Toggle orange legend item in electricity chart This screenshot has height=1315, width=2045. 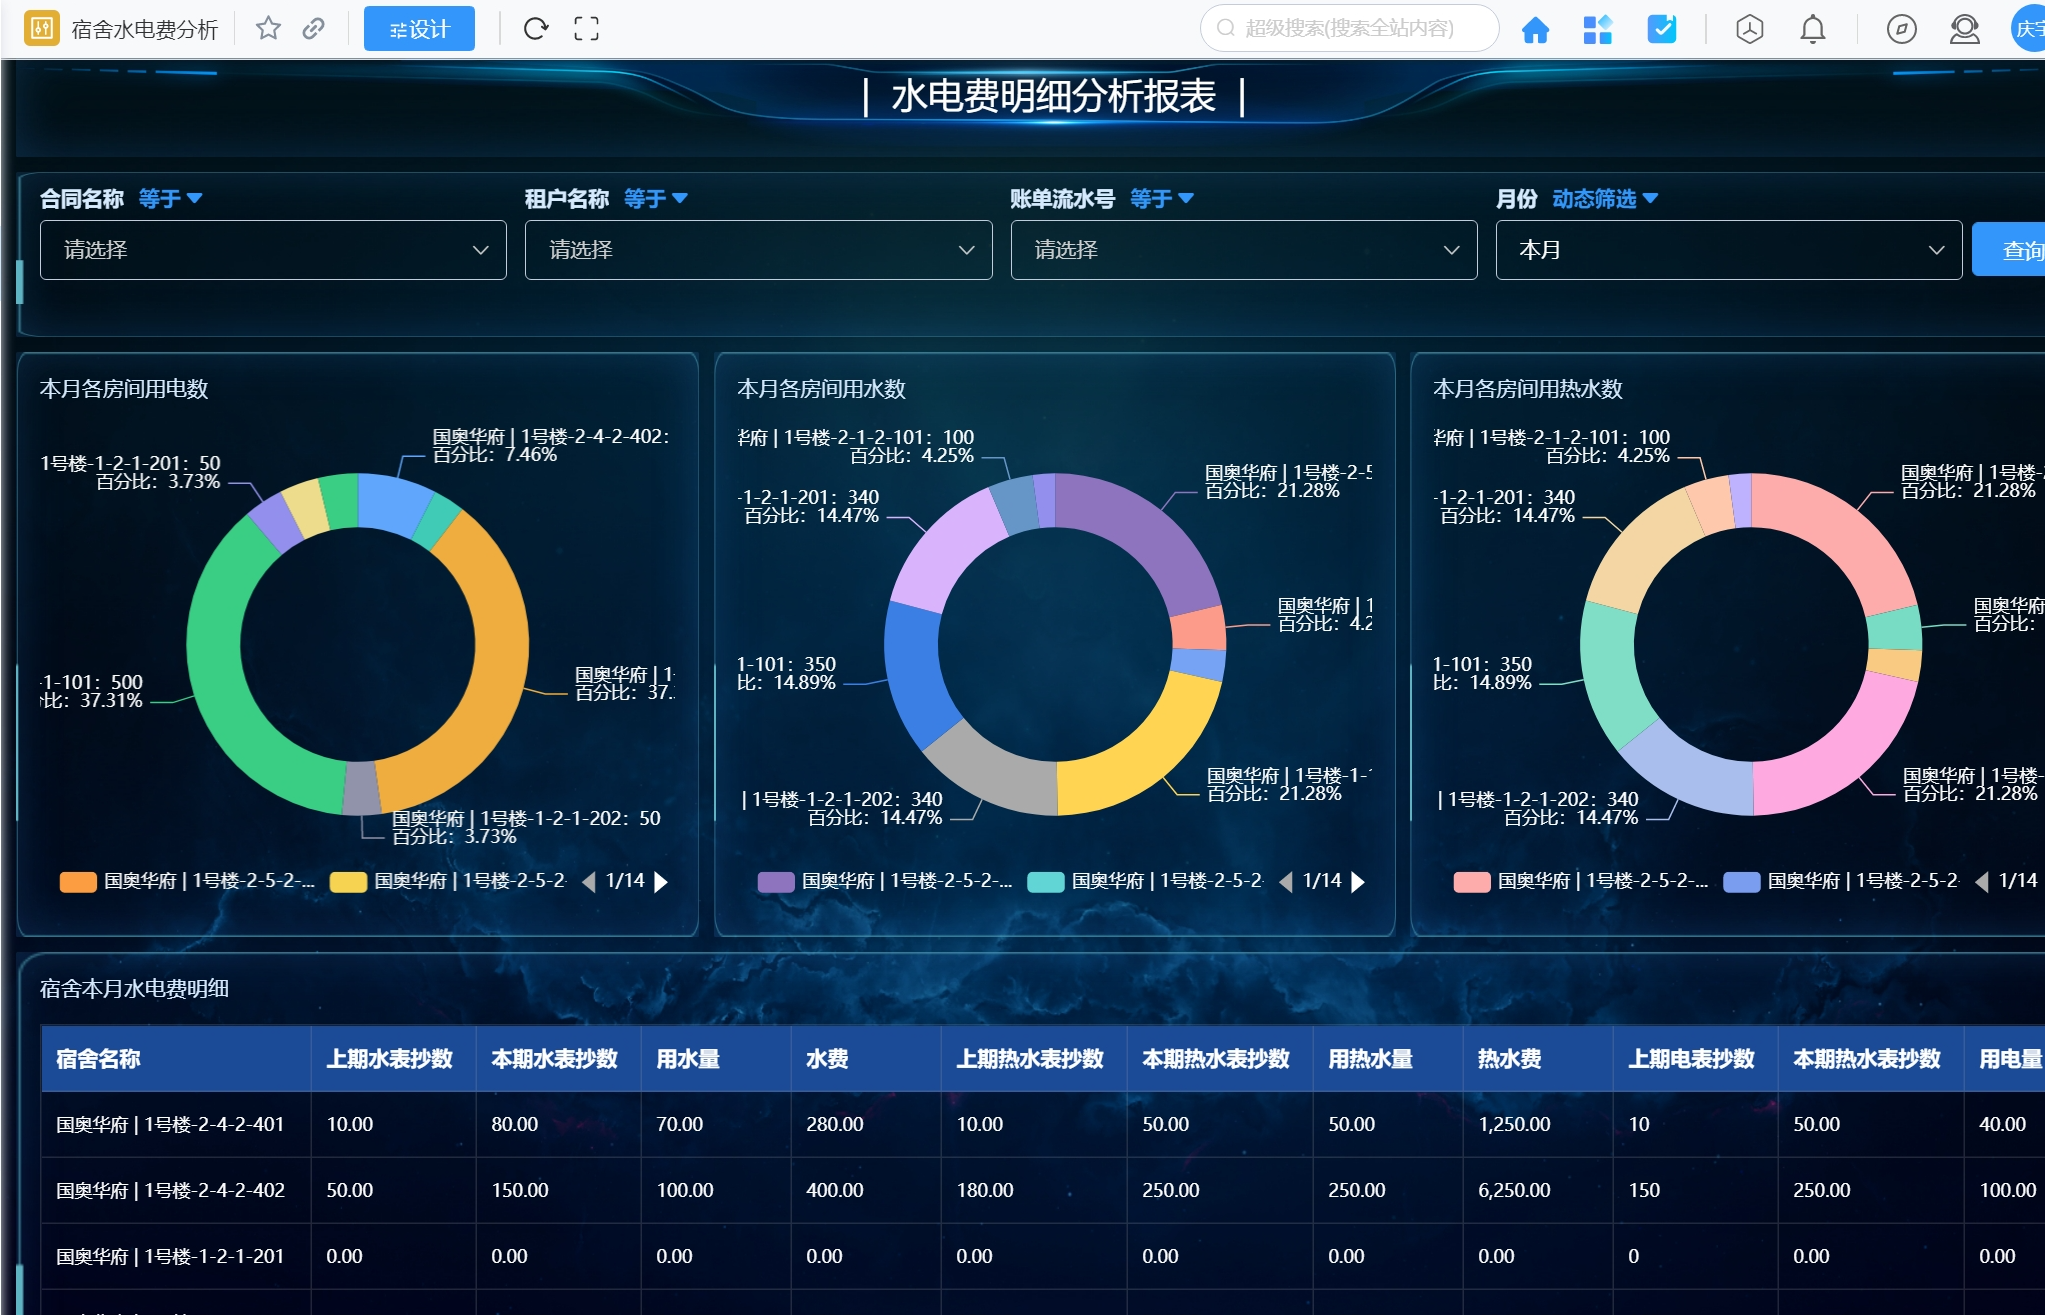[78, 881]
